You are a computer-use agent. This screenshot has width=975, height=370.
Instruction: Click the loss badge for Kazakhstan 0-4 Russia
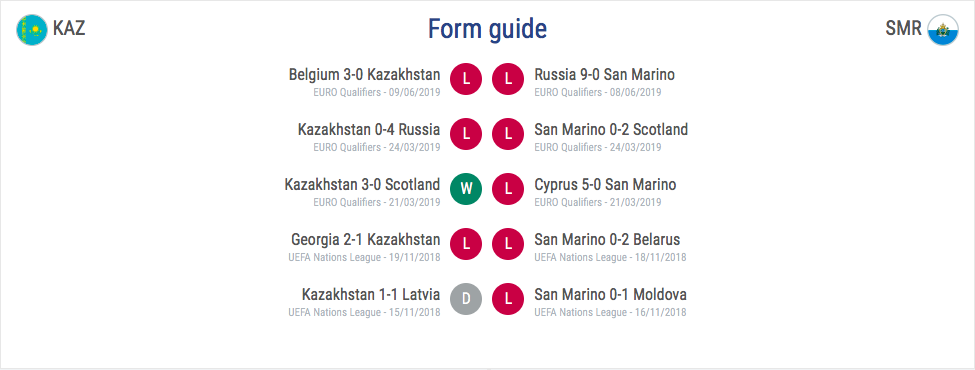coord(466,134)
